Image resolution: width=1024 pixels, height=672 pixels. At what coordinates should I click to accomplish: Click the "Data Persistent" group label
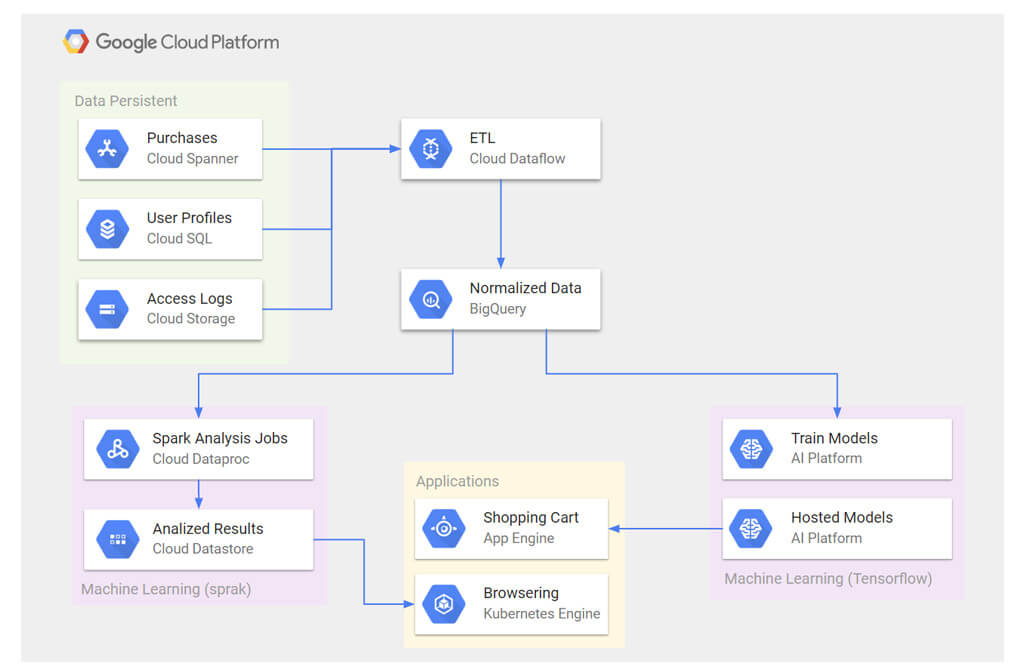125,101
